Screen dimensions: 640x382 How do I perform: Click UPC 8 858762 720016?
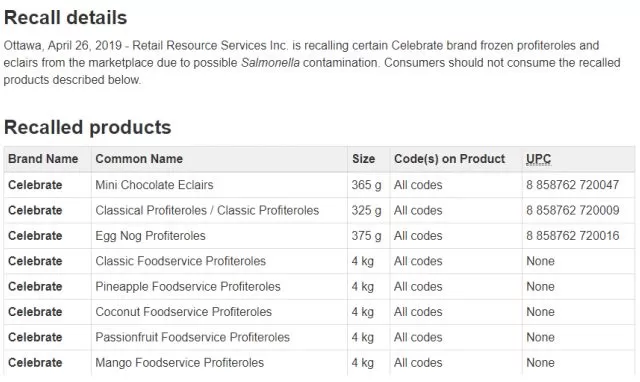(x=572, y=235)
